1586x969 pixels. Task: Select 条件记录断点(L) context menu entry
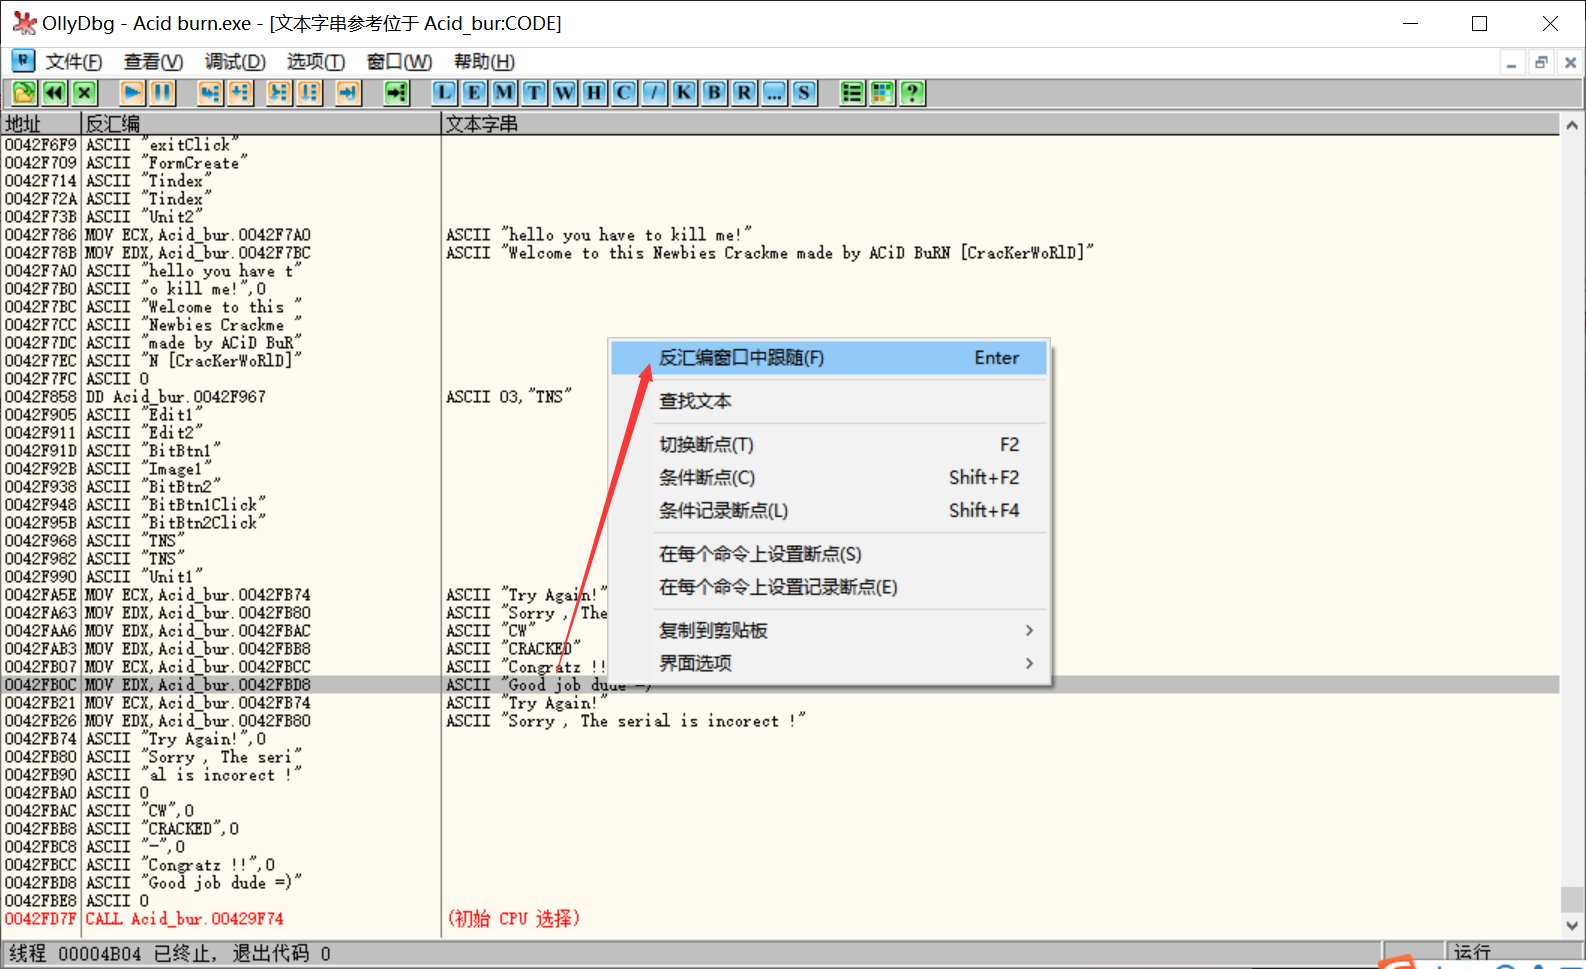pos(829,511)
